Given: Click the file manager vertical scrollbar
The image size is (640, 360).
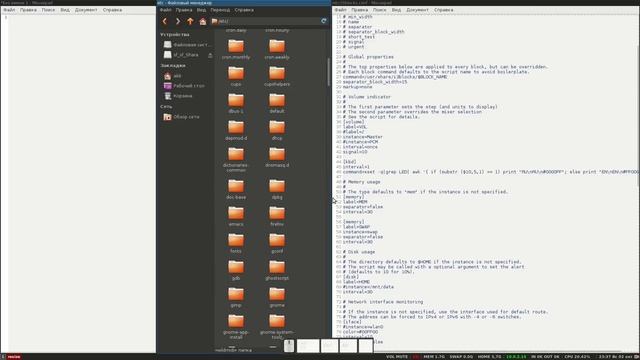Looking at the screenshot, I should pyautogui.click(x=329, y=72).
